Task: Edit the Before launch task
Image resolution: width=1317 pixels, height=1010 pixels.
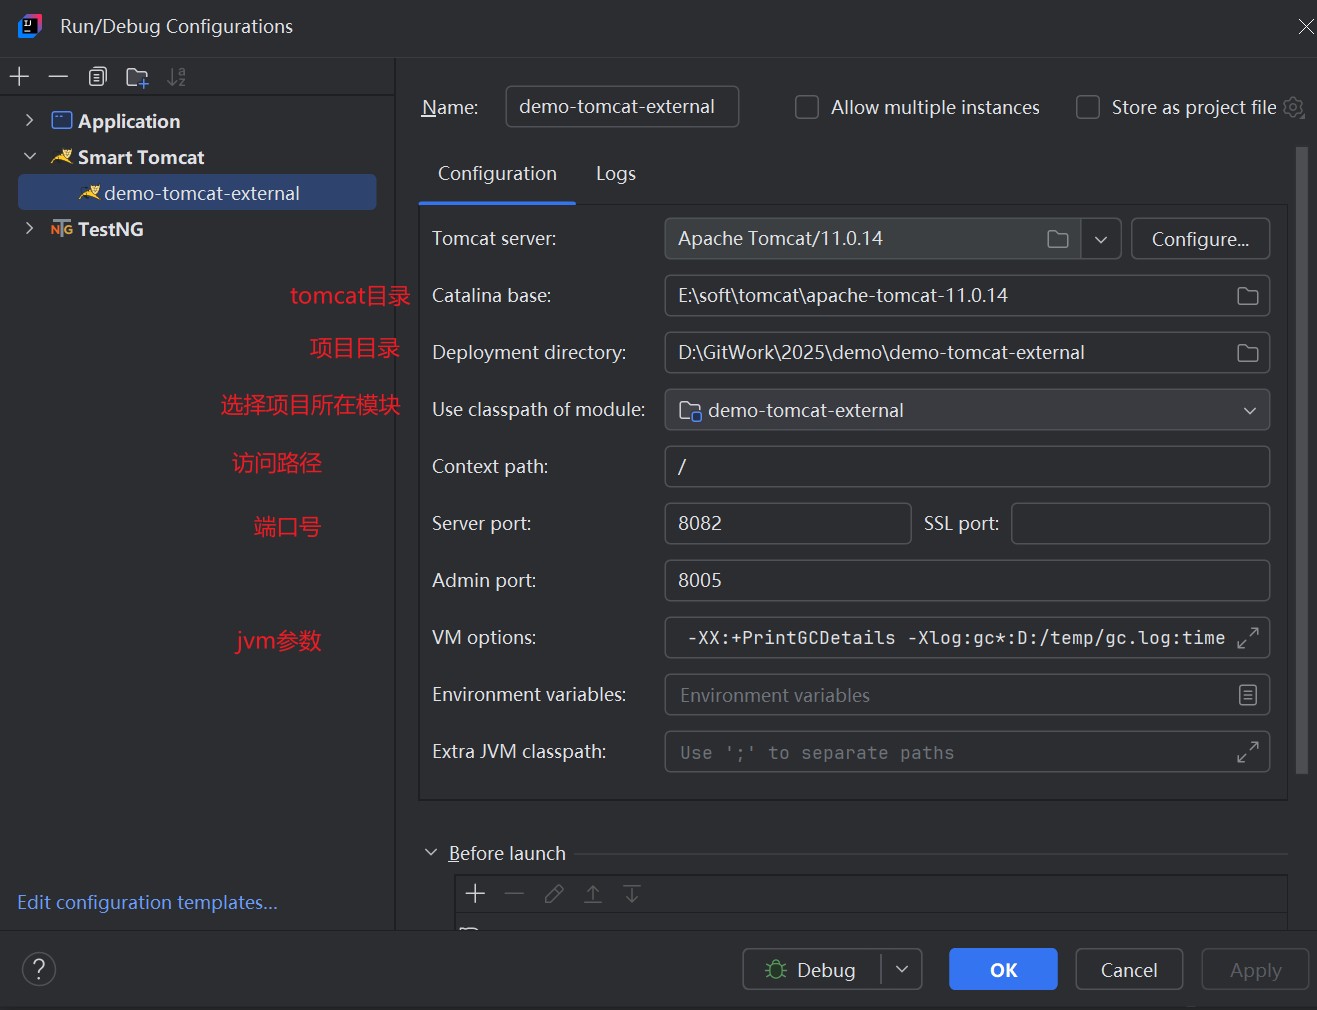Action: tap(553, 893)
